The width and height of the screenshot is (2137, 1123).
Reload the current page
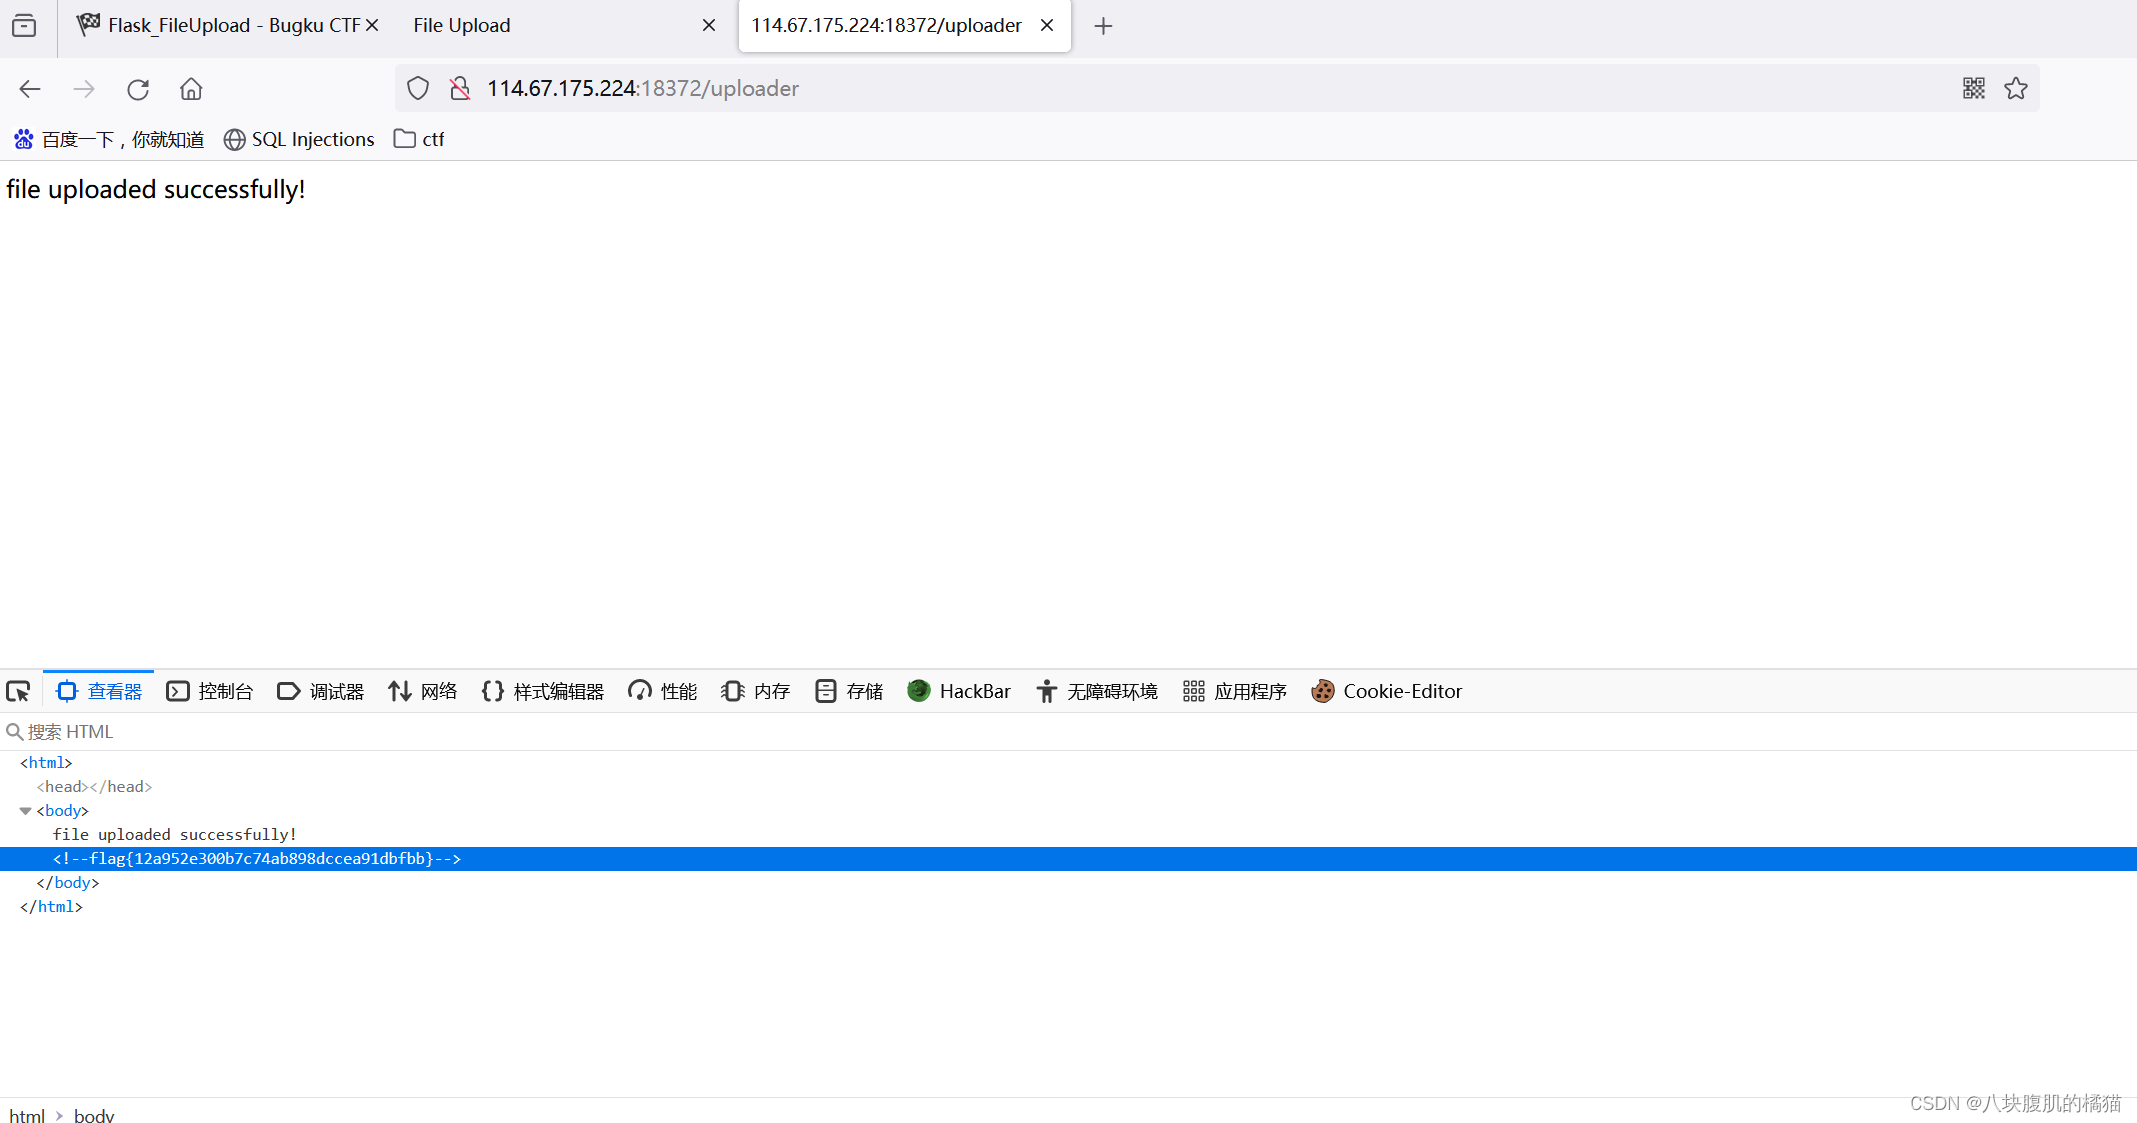pyautogui.click(x=138, y=89)
